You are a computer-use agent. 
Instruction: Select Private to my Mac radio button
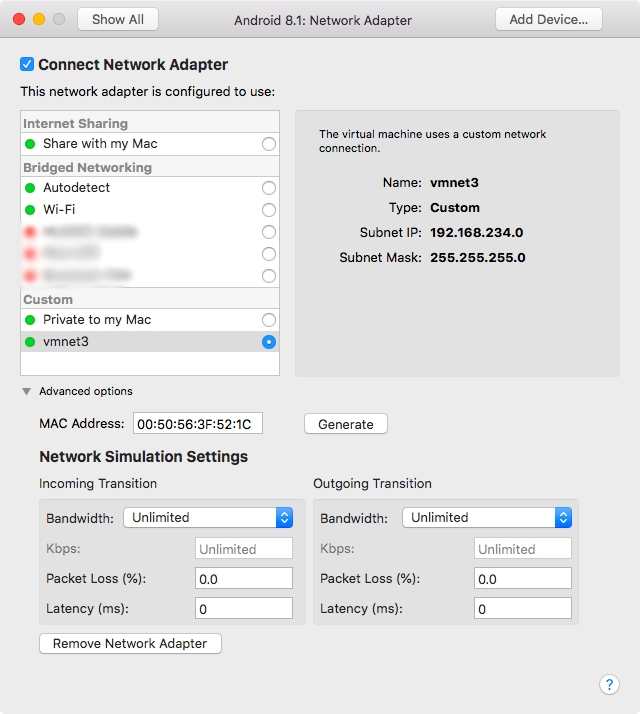point(268,320)
